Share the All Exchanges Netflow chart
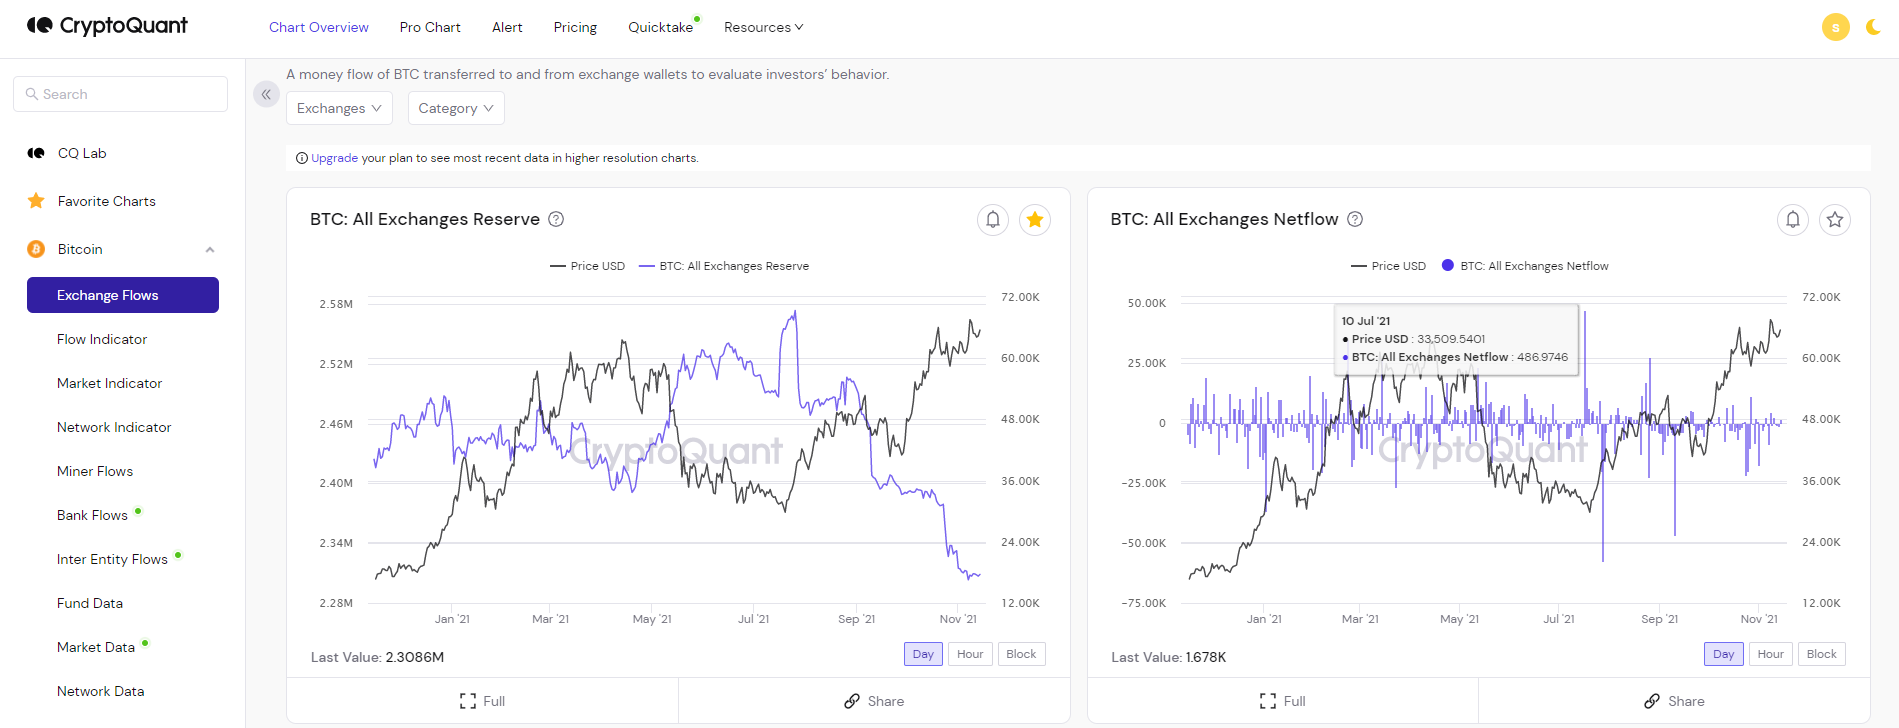The height and width of the screenshot is (728, 1899). [x=1674, y=701]
